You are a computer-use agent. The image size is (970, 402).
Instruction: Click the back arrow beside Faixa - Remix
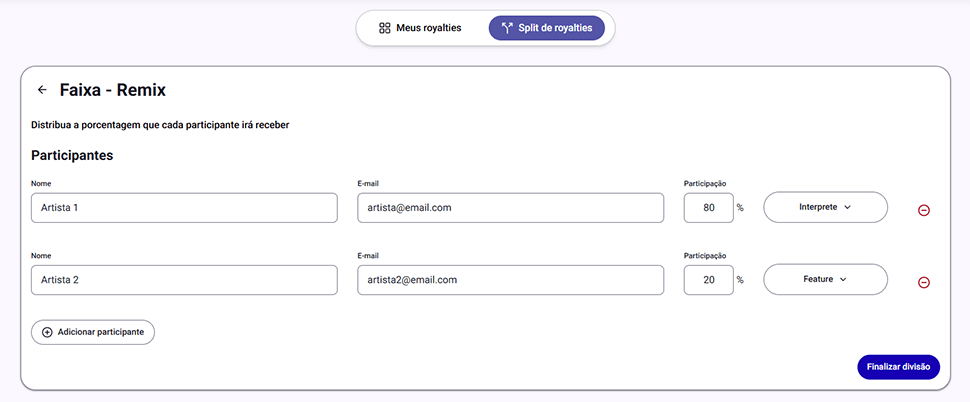[x=42, y=90]
